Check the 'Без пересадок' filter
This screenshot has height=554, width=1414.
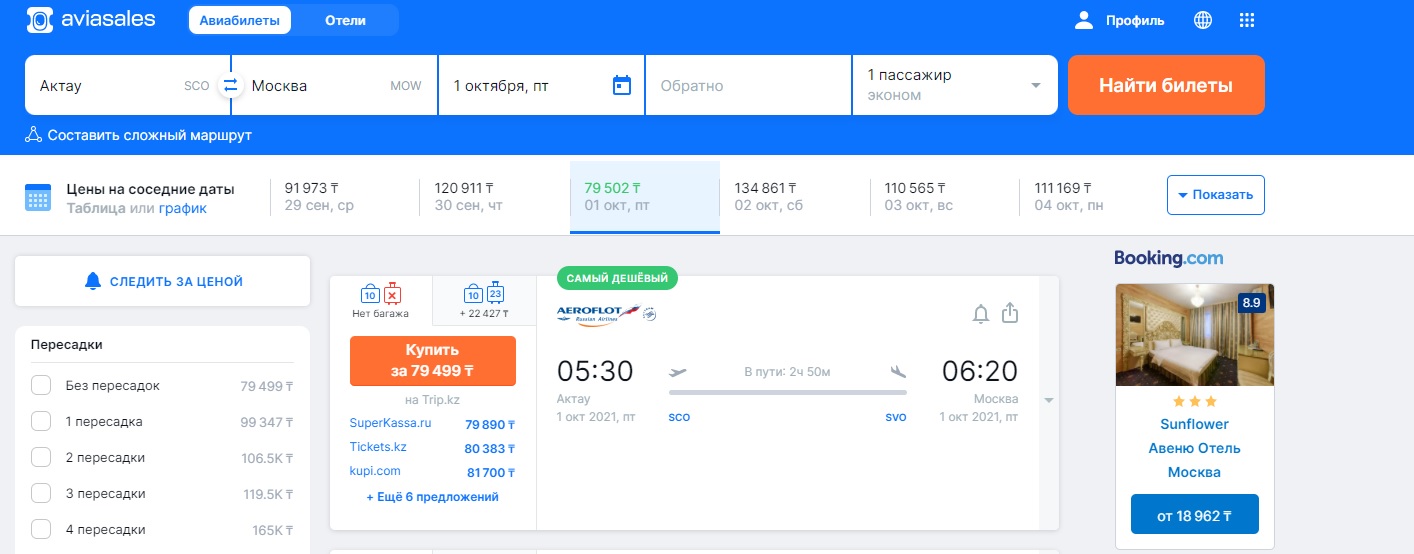tap(41, 386)
